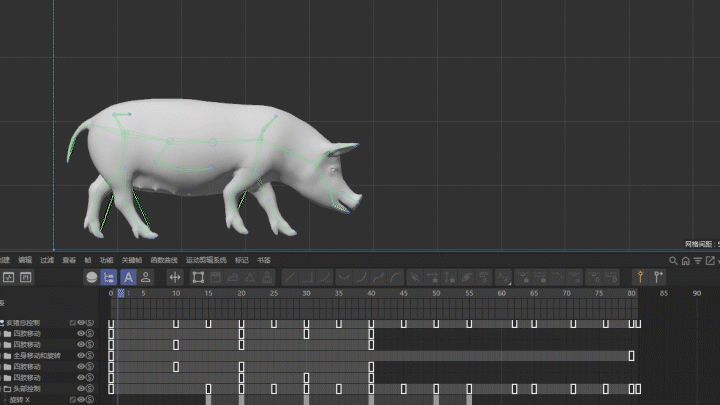Set linear interpolation diagonal-line icon

[290, 277]
